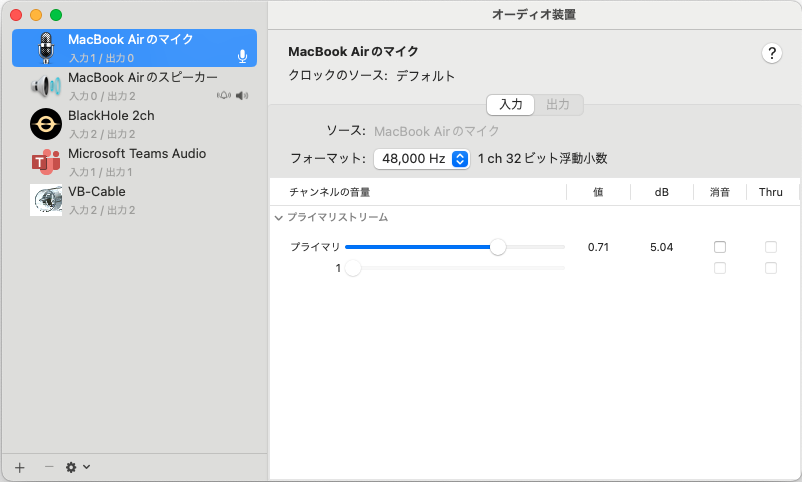Click the default input microphone indicator icon
The width and height of the screenshot is (802, 482).
(x=242, y=56)
